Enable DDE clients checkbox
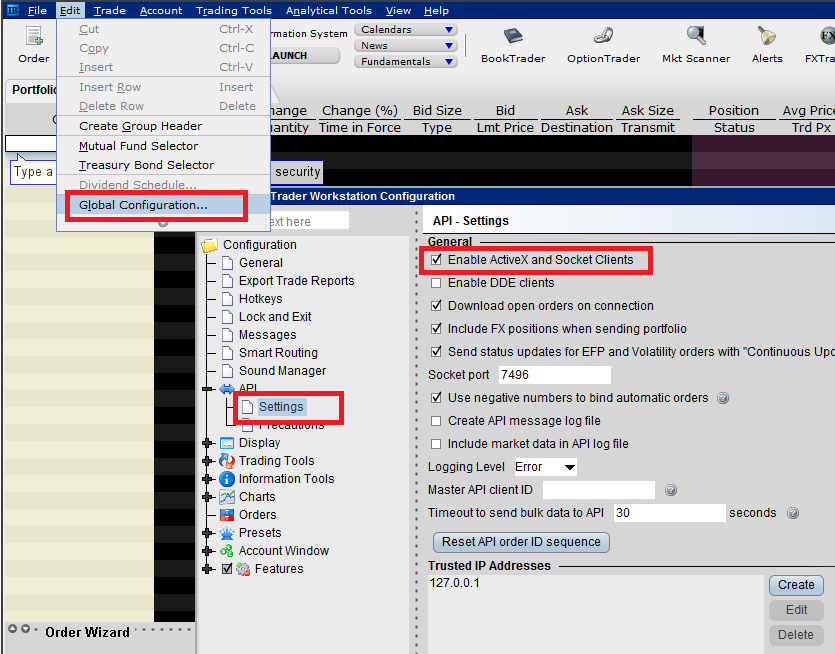 (436, 283)
